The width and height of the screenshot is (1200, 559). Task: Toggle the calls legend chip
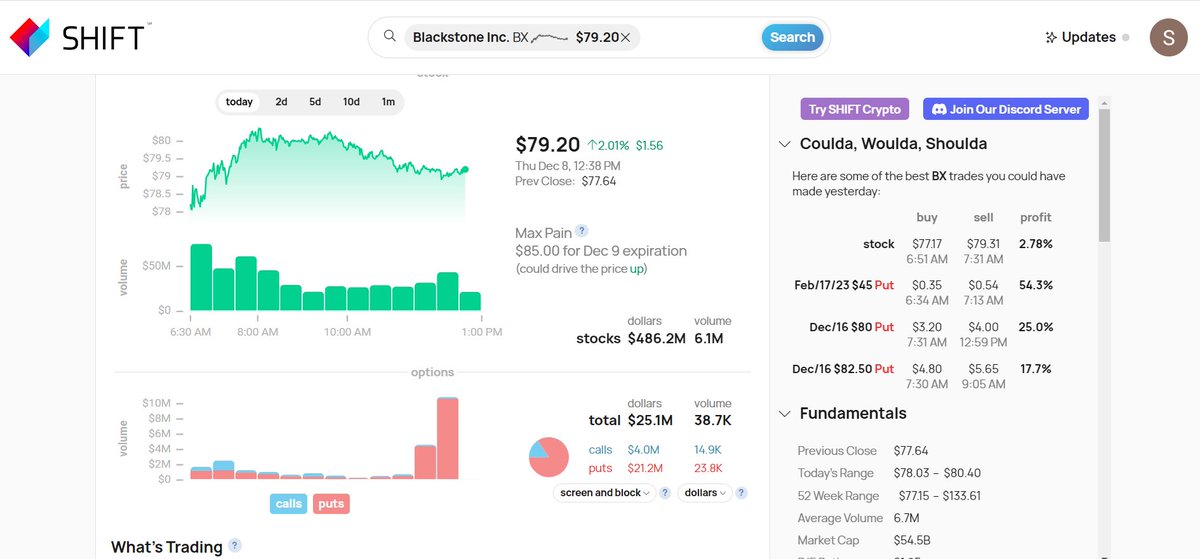pyautogui.click(x=289, y=504)
